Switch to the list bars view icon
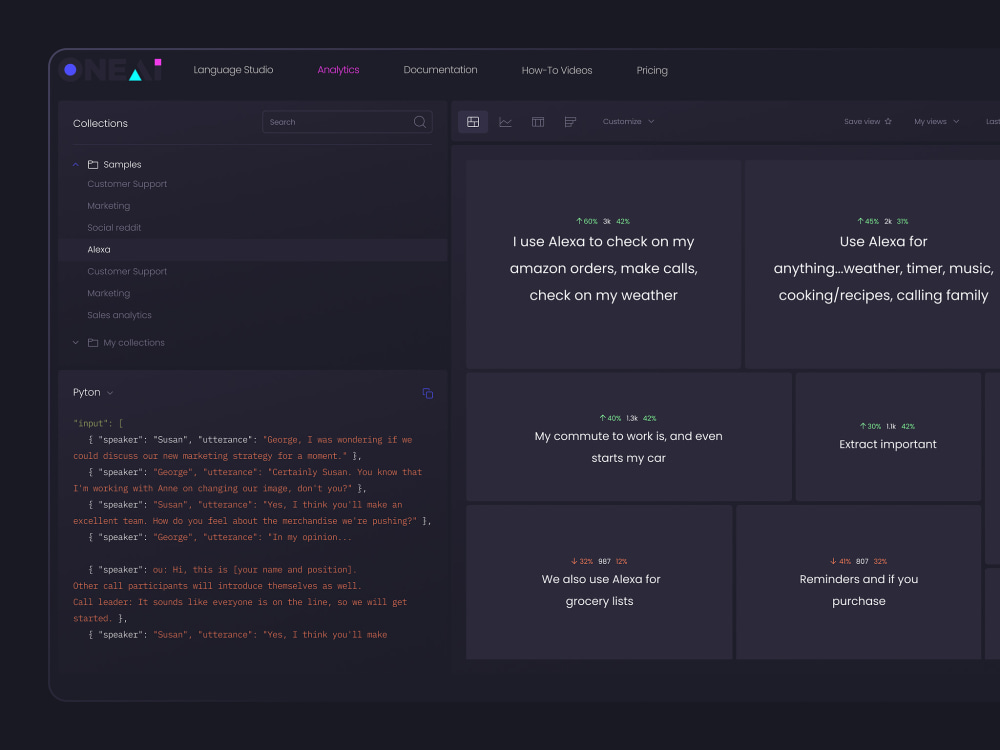This screenshot has height=750, width=1000. 570,122
